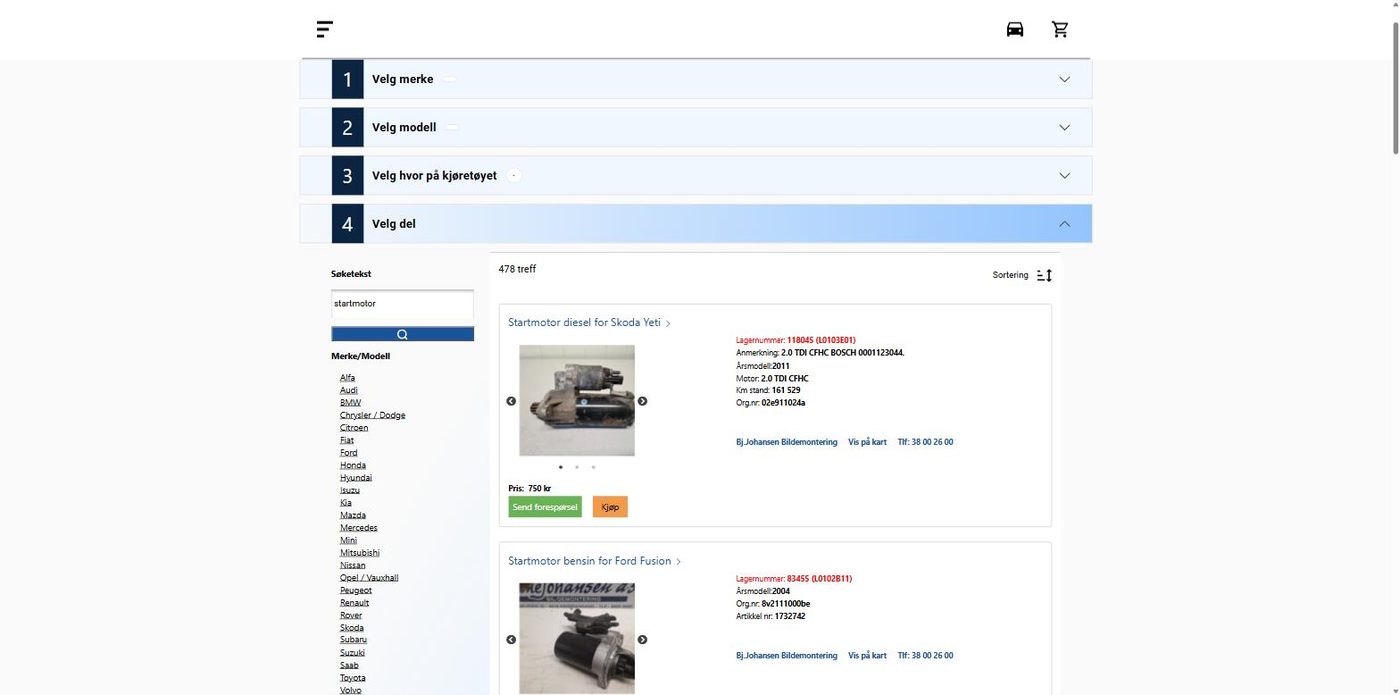This screenshot has height=695, width=1400.
Task: Call Tlf 38 00 26 00 in Skoda listing
Action: [x=925, y=442]
